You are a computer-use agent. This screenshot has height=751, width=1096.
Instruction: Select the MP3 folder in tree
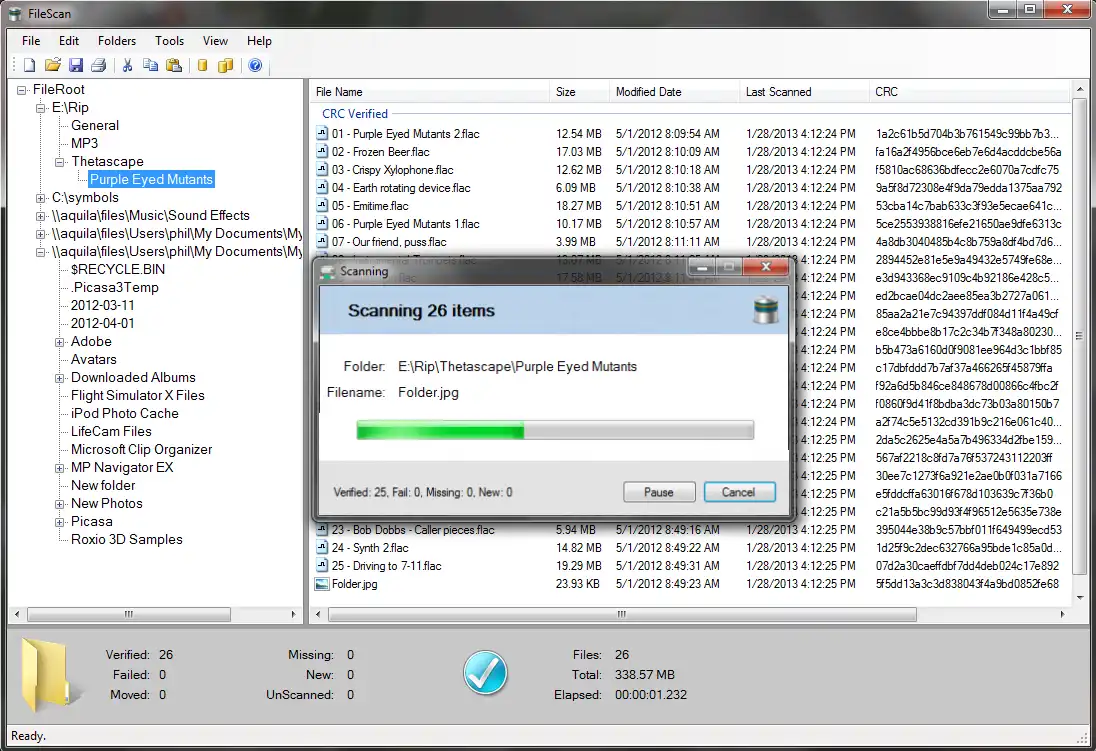(x=84, y=143)
